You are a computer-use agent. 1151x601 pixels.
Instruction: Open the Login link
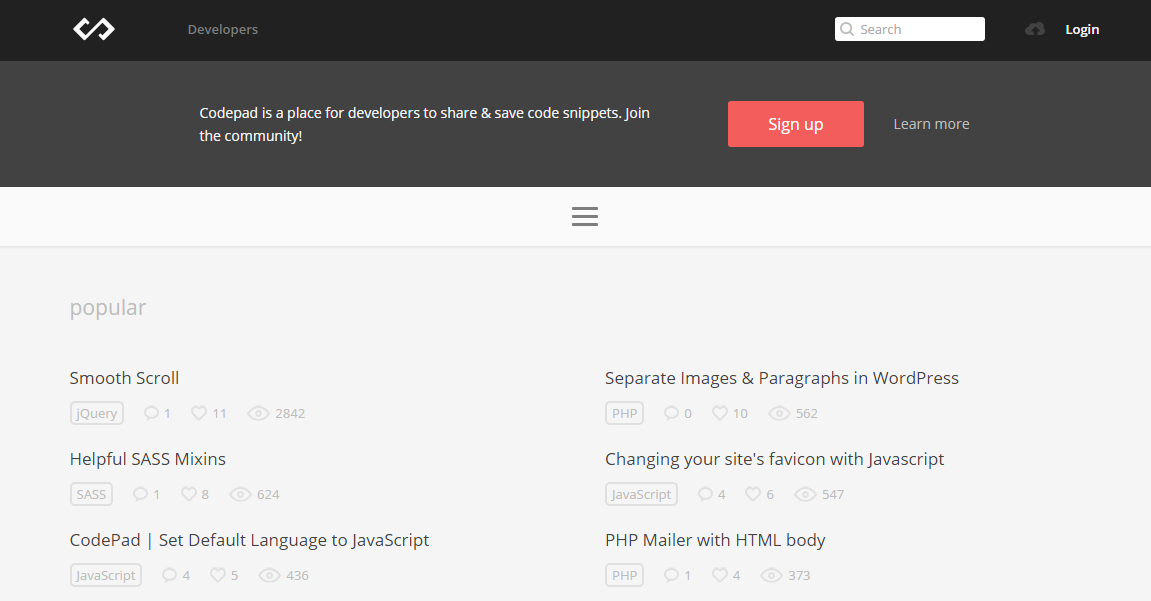1082,29
